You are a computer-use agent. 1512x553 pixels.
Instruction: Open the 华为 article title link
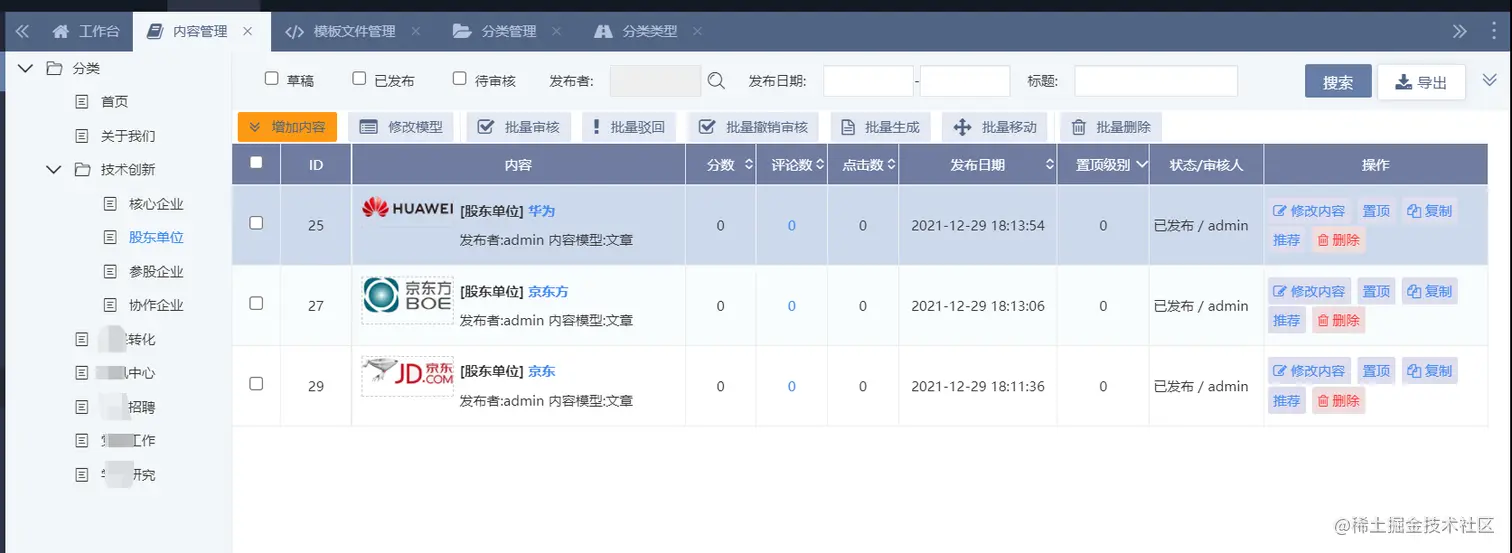[541, 211]
